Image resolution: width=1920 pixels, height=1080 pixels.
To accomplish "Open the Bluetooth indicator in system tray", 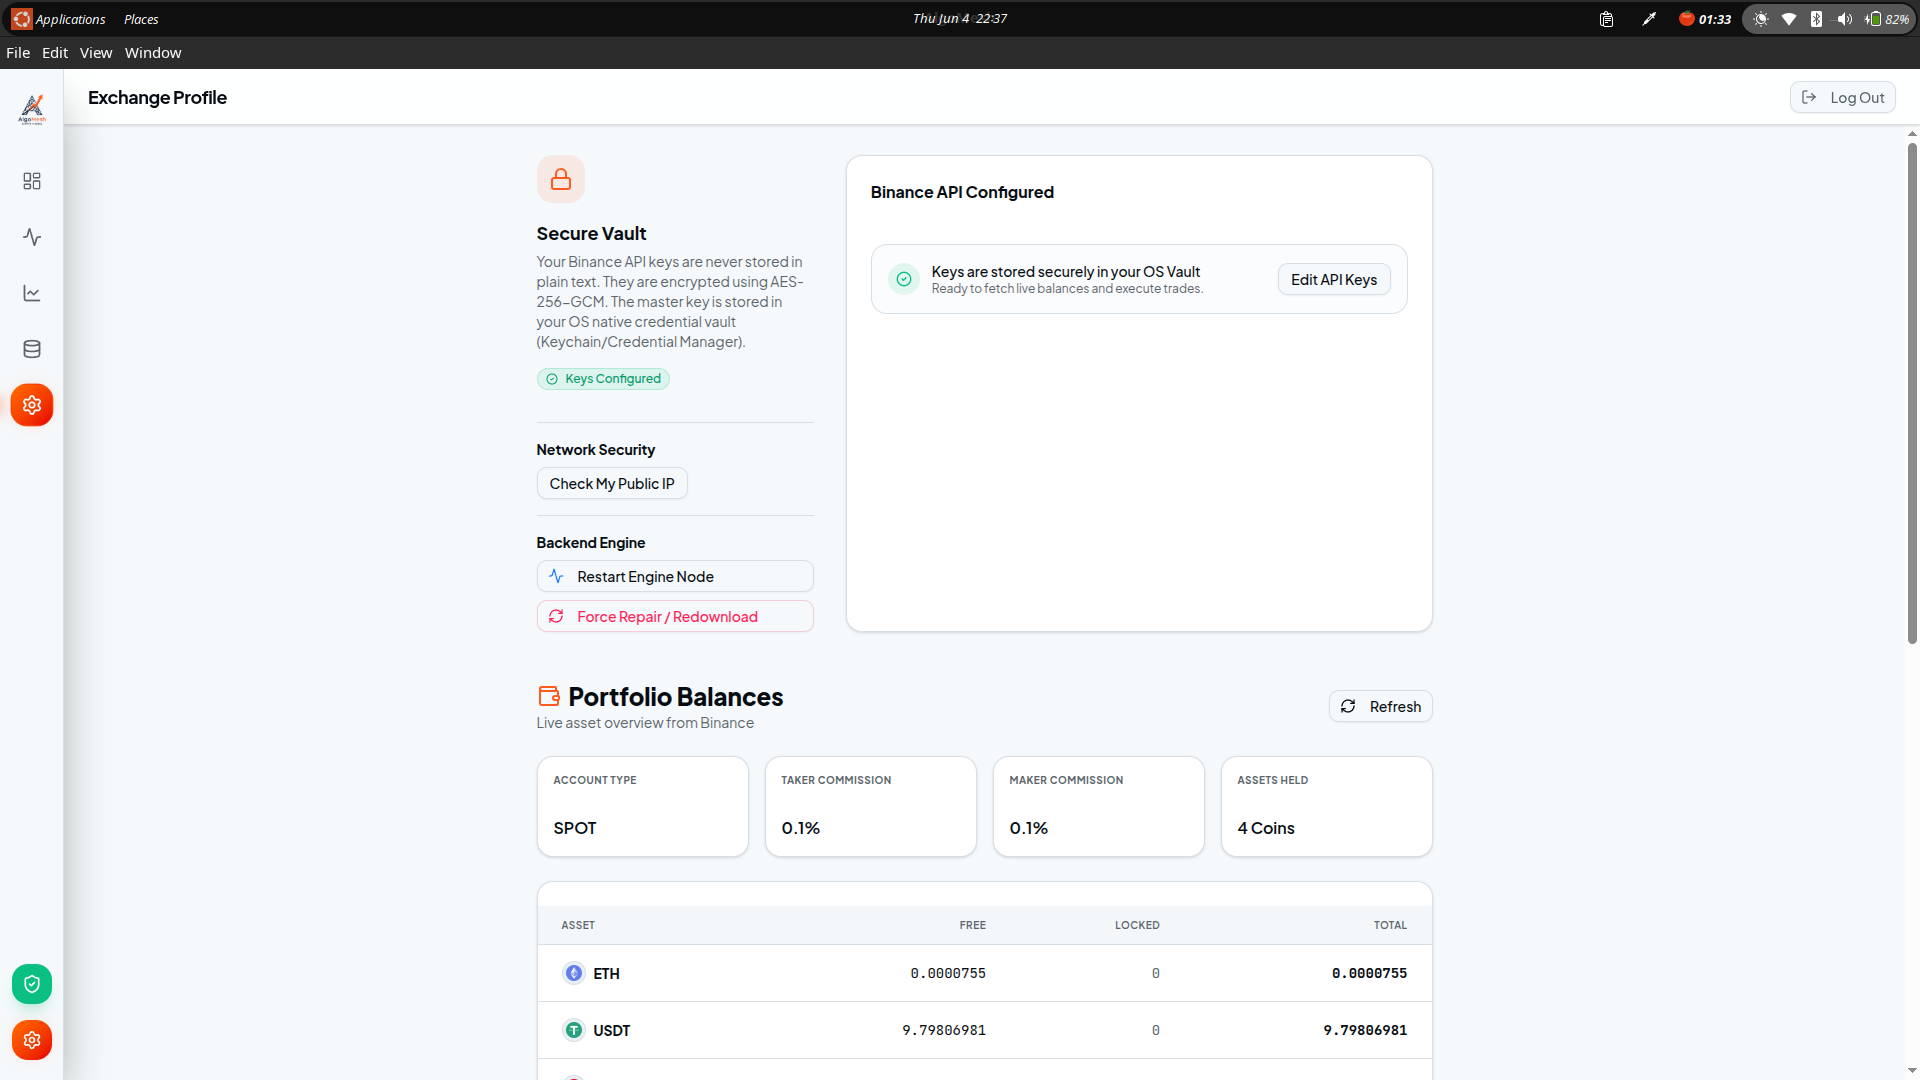I will 1816,19.
